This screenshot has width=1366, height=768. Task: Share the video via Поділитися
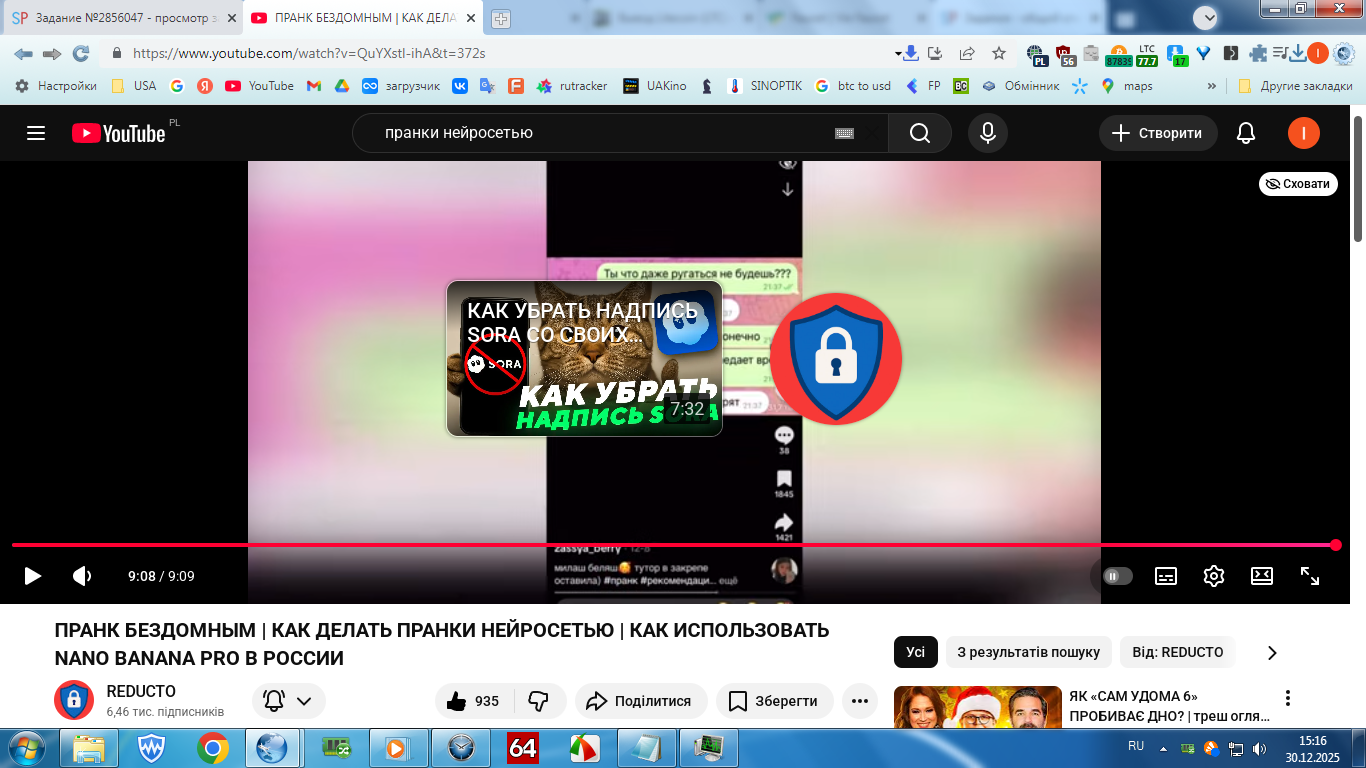(x=641, y=701)
